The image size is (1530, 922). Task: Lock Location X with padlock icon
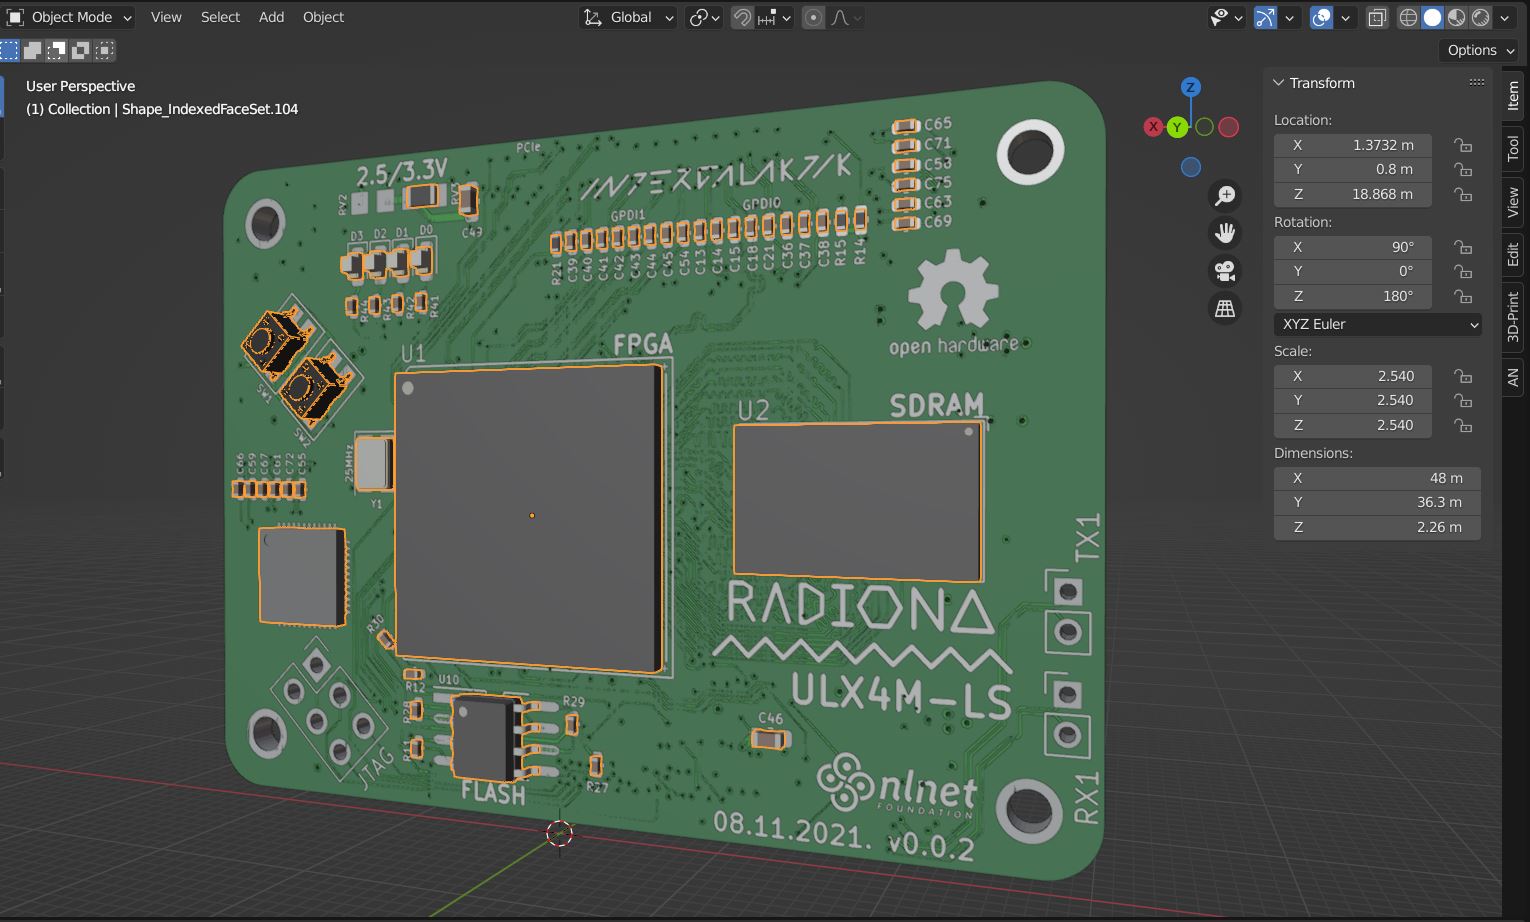click(1463, 145)
